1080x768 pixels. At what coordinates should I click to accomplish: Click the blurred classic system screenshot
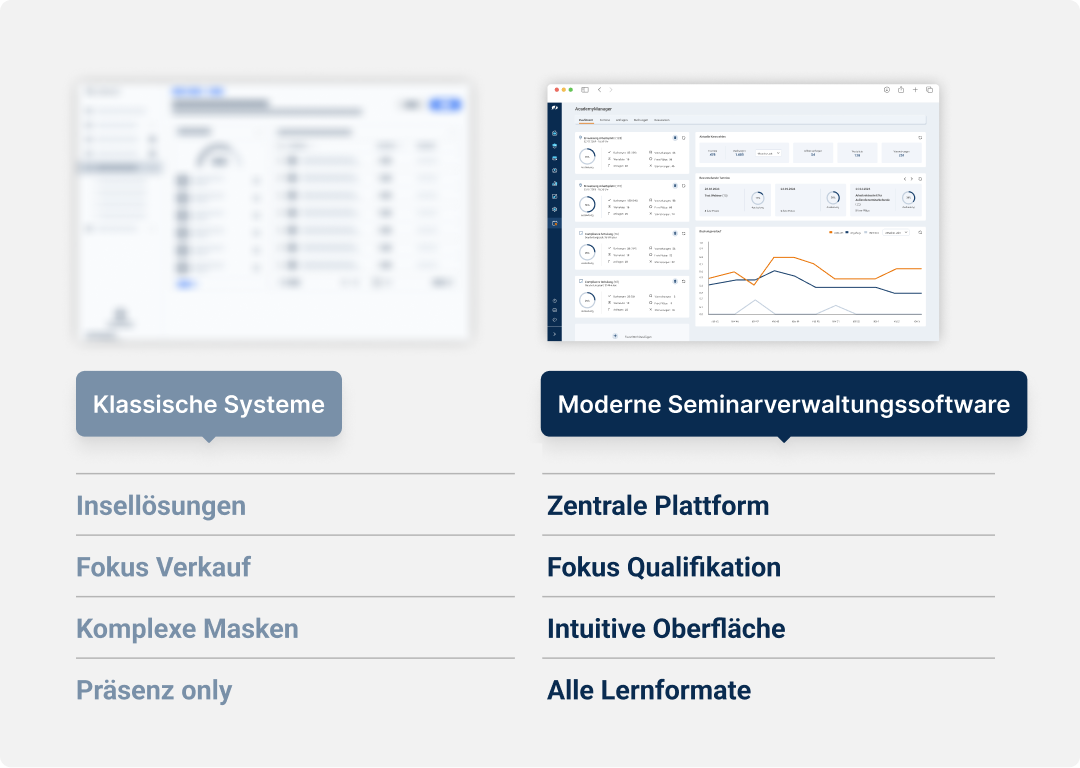273,213
